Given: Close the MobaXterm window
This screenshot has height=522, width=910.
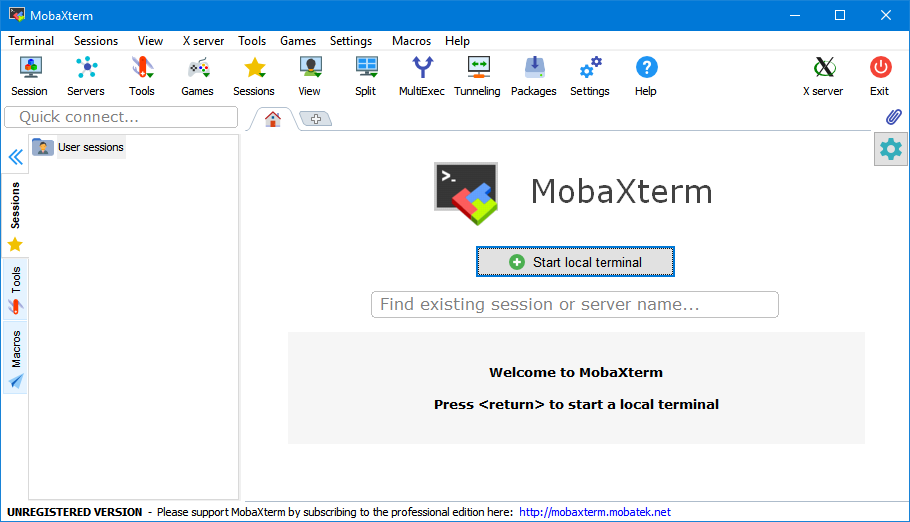Looking at the screenshot, I should tap(886, 15).
